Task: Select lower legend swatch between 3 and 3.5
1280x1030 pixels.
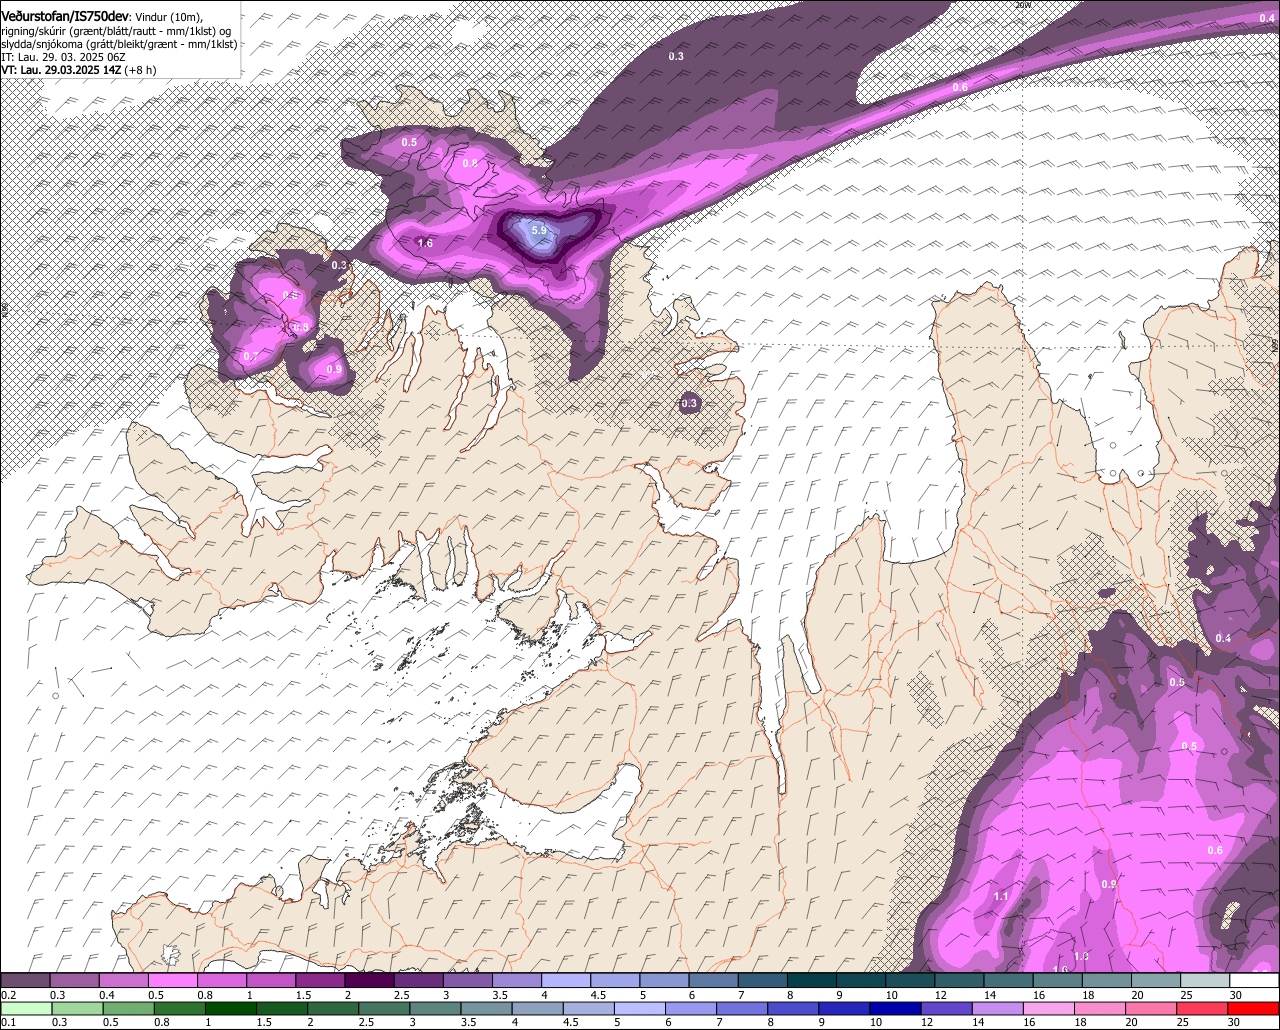Action: [435, 1008]
